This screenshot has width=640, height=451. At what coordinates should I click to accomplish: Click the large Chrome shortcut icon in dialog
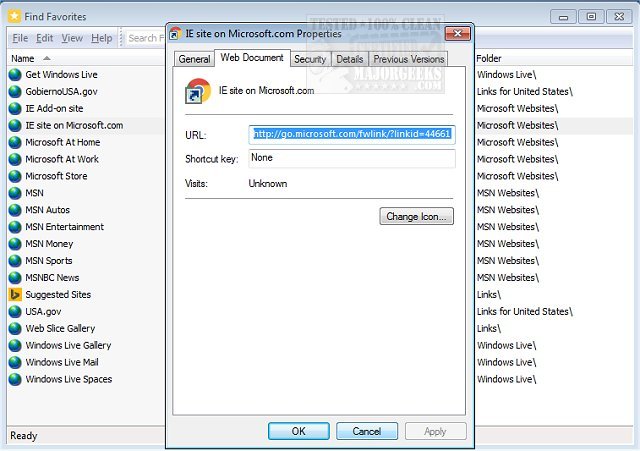pyautogui.click(x=198, y=91)
